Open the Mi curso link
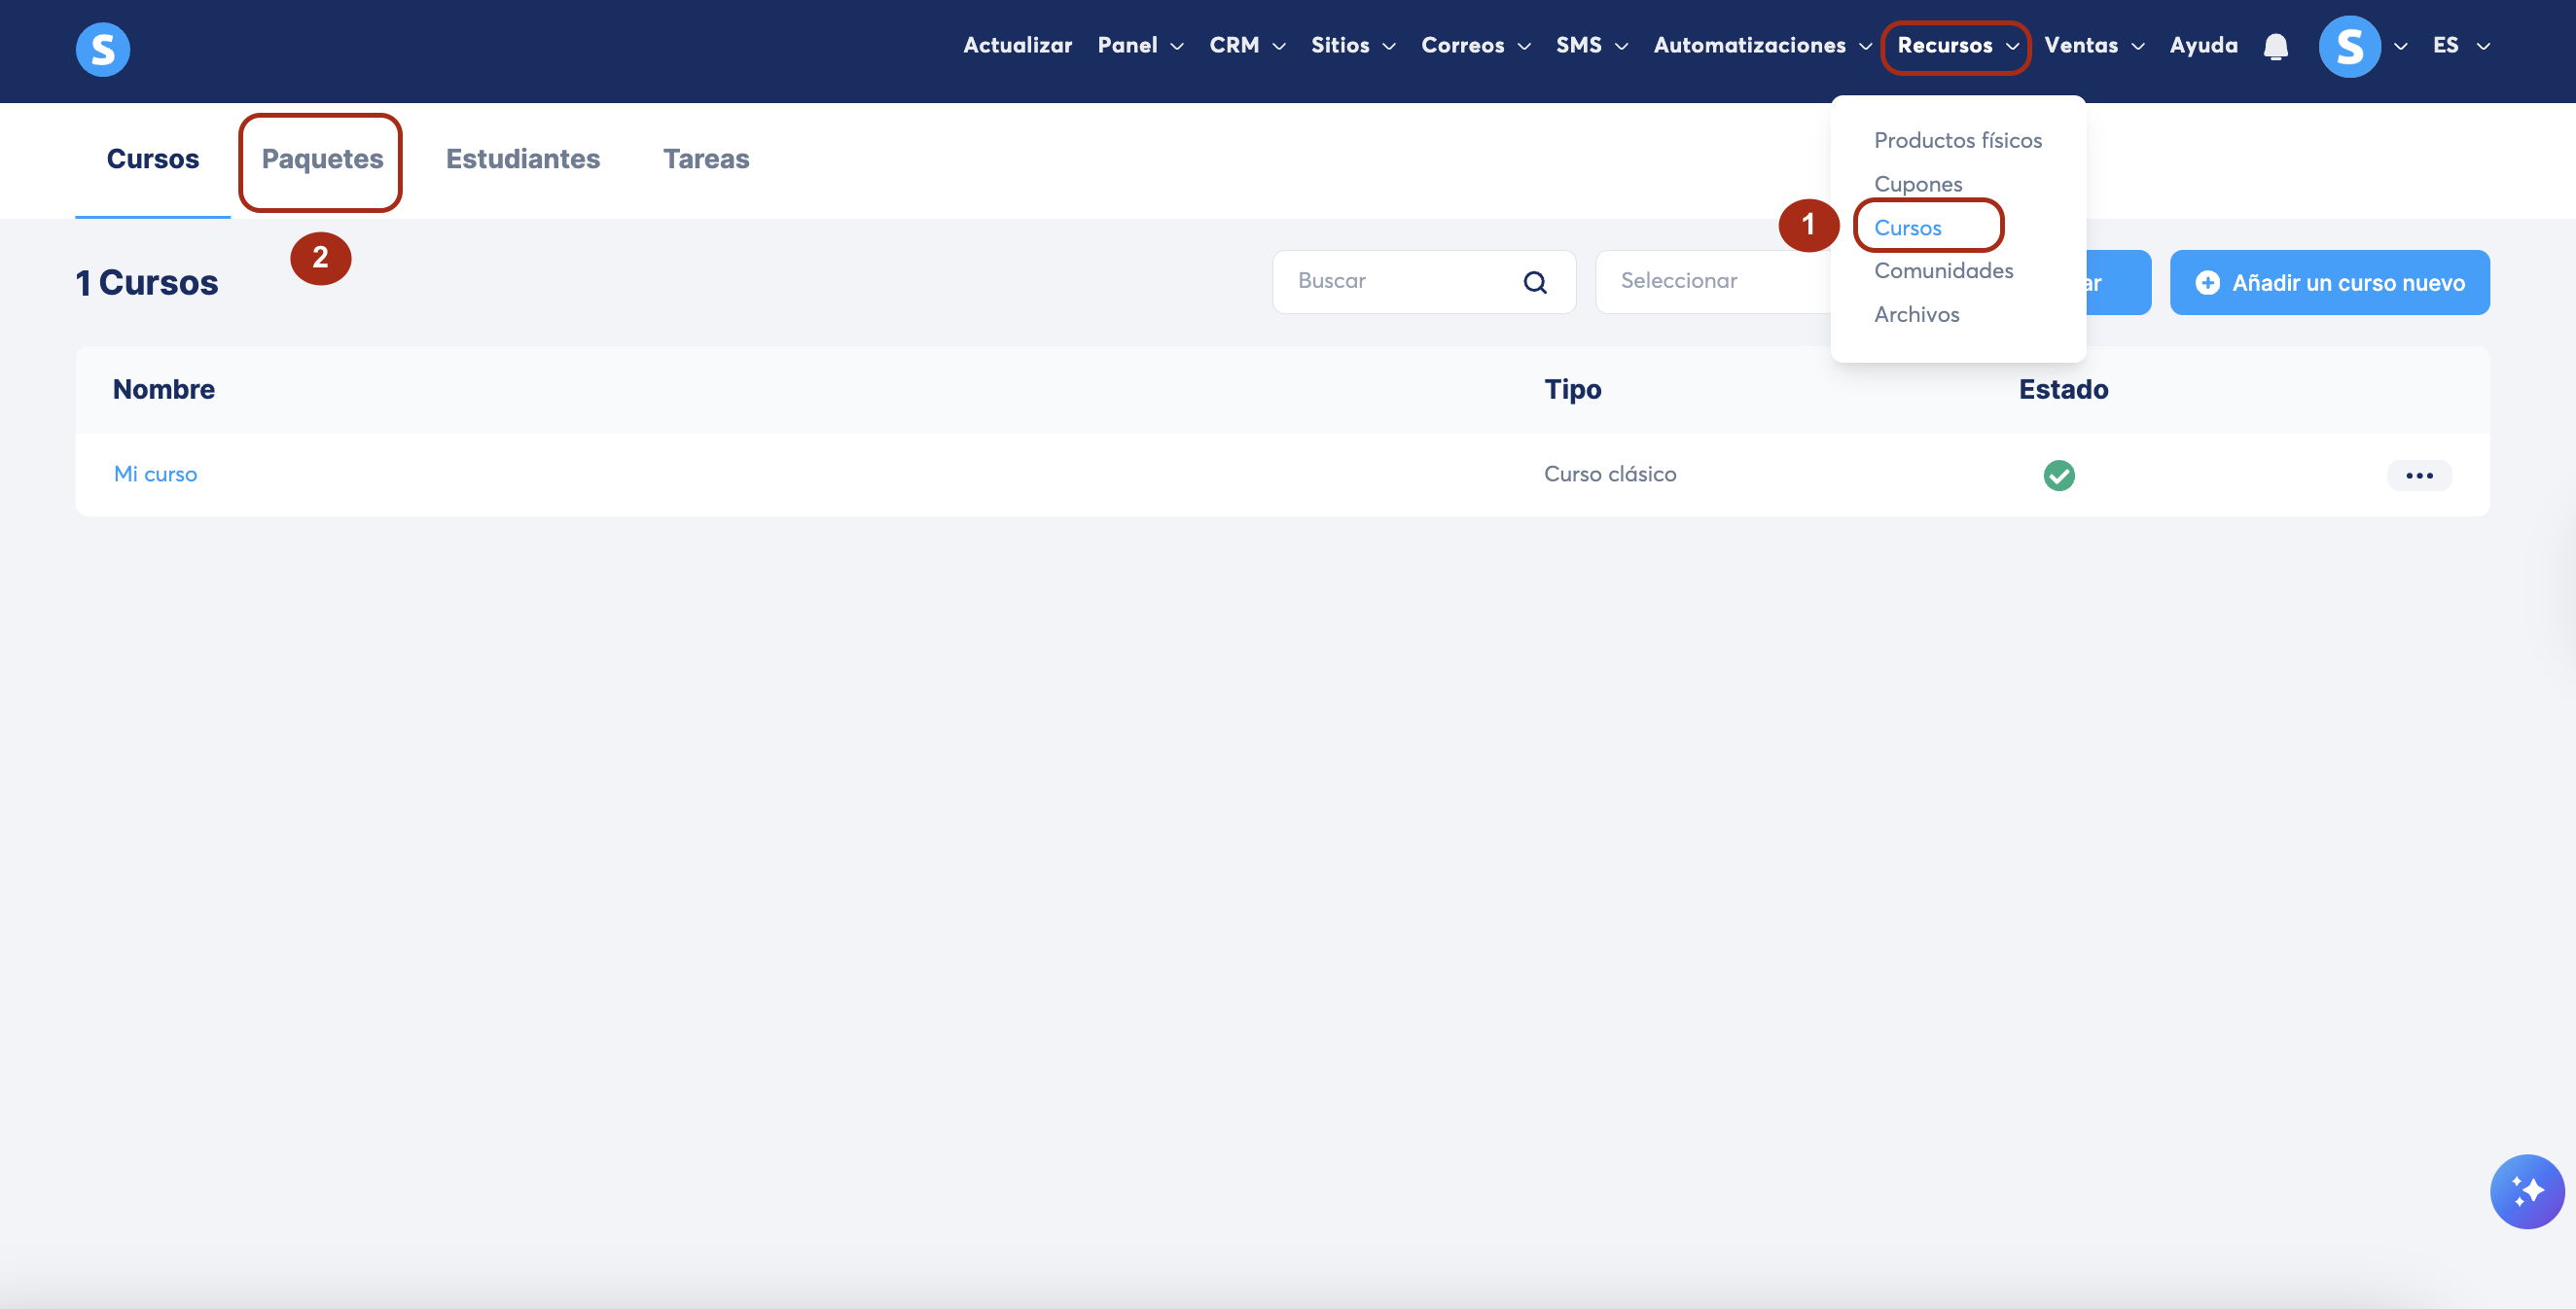This screenshot has height=1309, width=2576. 155,474
